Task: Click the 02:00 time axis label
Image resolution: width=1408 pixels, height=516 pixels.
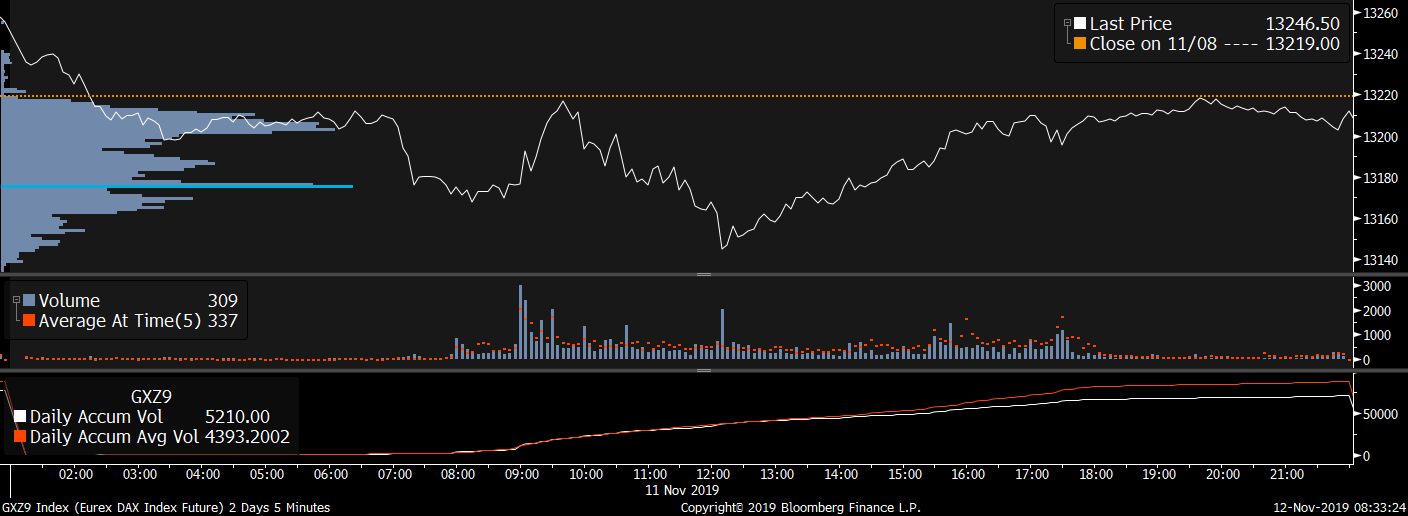Action: tap(77, 474)
